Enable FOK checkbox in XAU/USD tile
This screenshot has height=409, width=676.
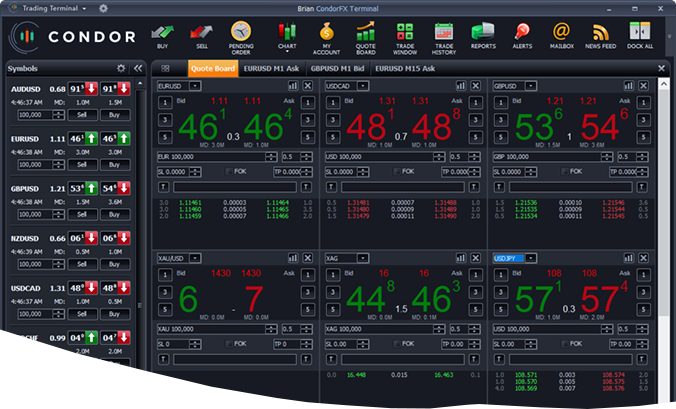pyautogui.click(x=229, y=343)
